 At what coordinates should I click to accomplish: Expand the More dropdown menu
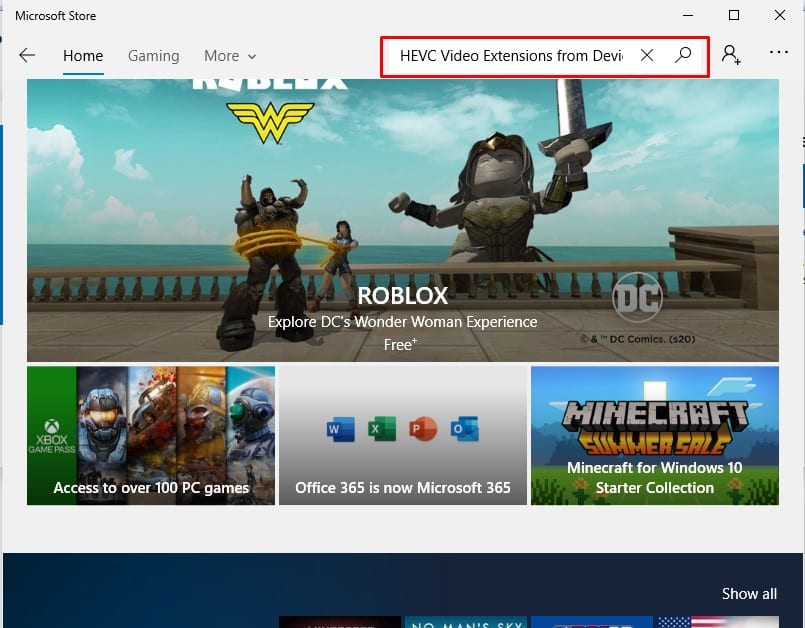(x=230, y=55)
